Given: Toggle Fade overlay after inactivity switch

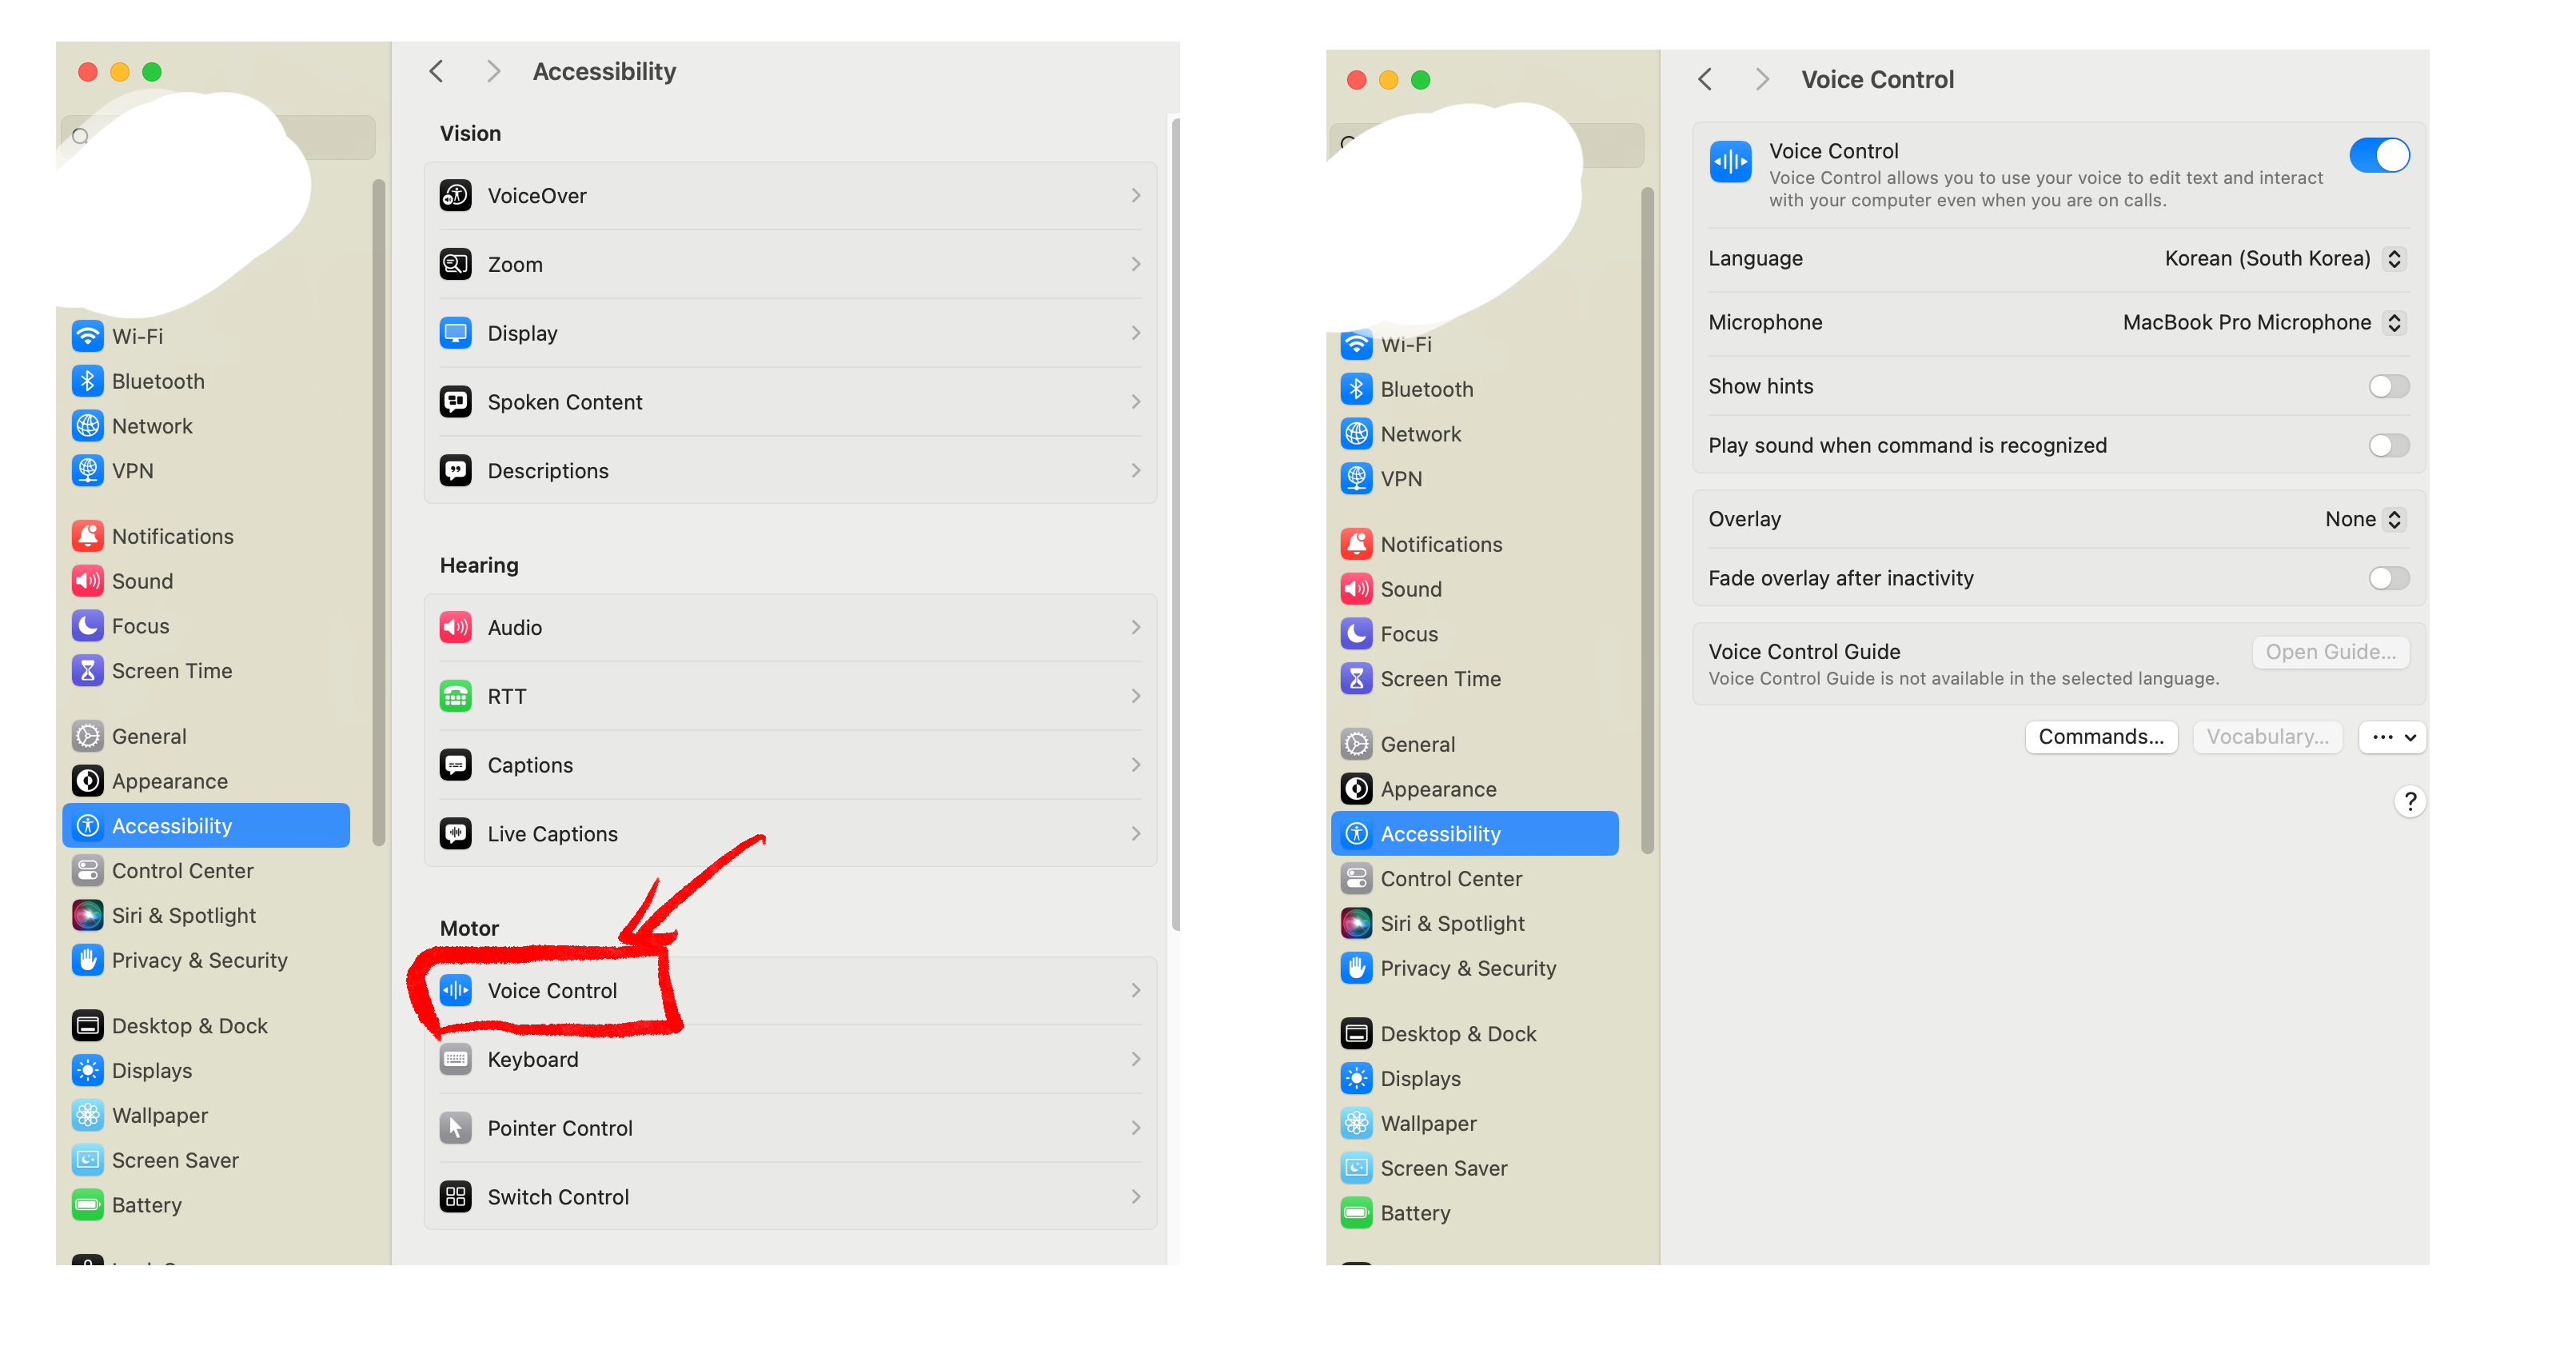Looking at the screenshot, I should click(x=2388, y=578).
